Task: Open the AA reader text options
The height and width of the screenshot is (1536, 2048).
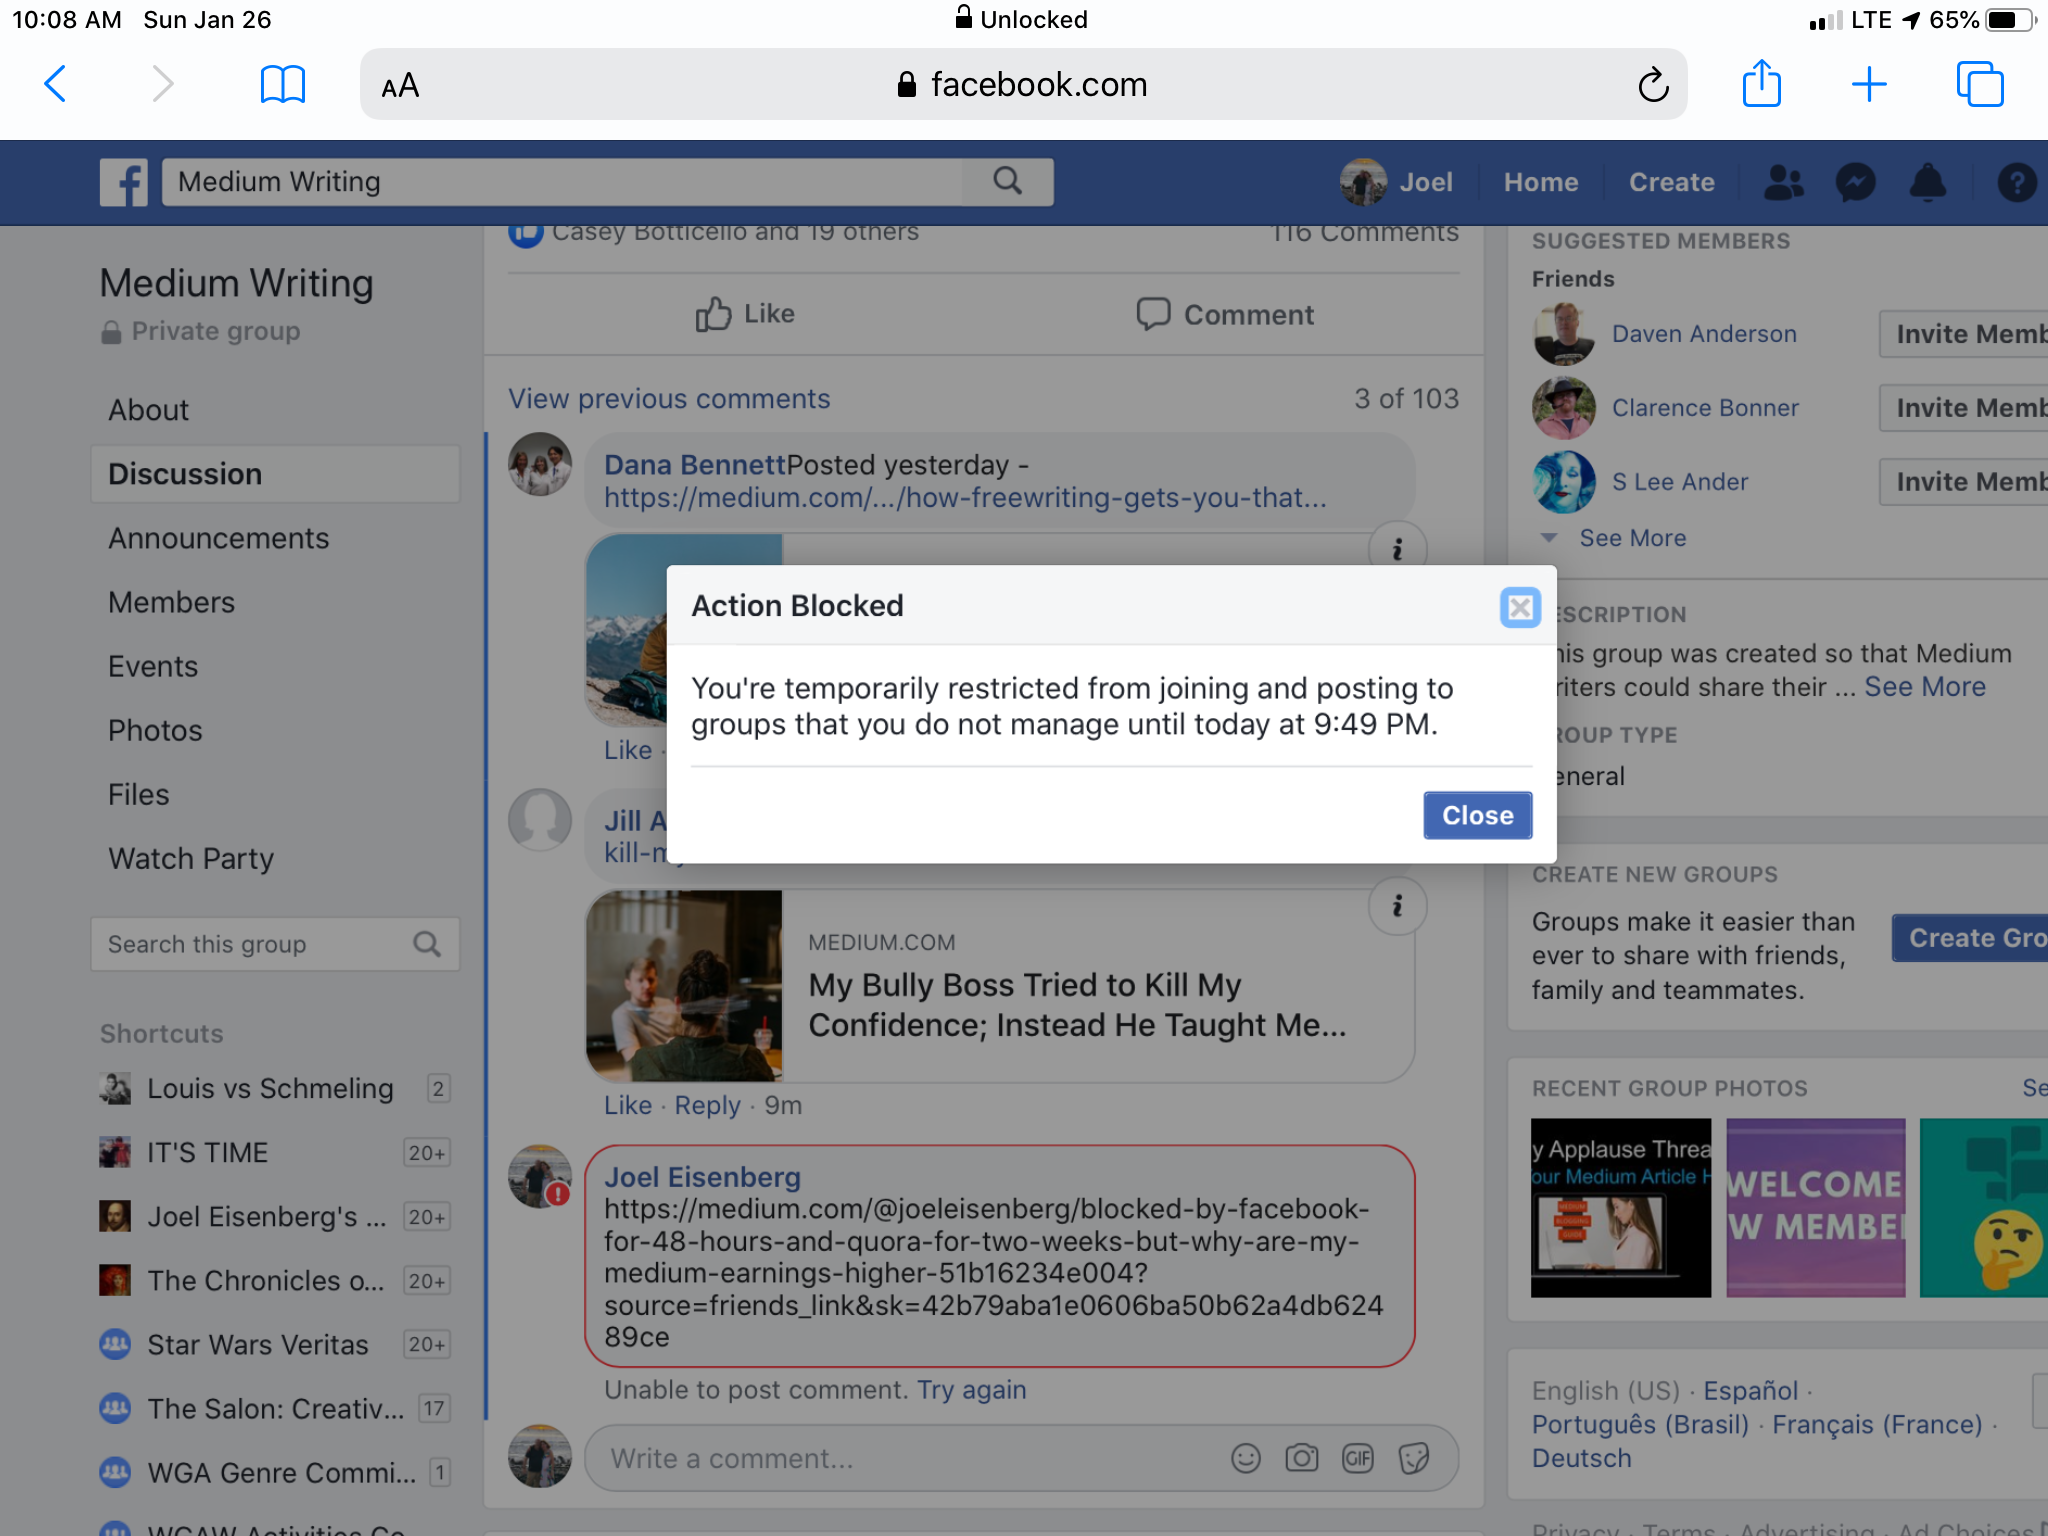Action: (400, 86)
